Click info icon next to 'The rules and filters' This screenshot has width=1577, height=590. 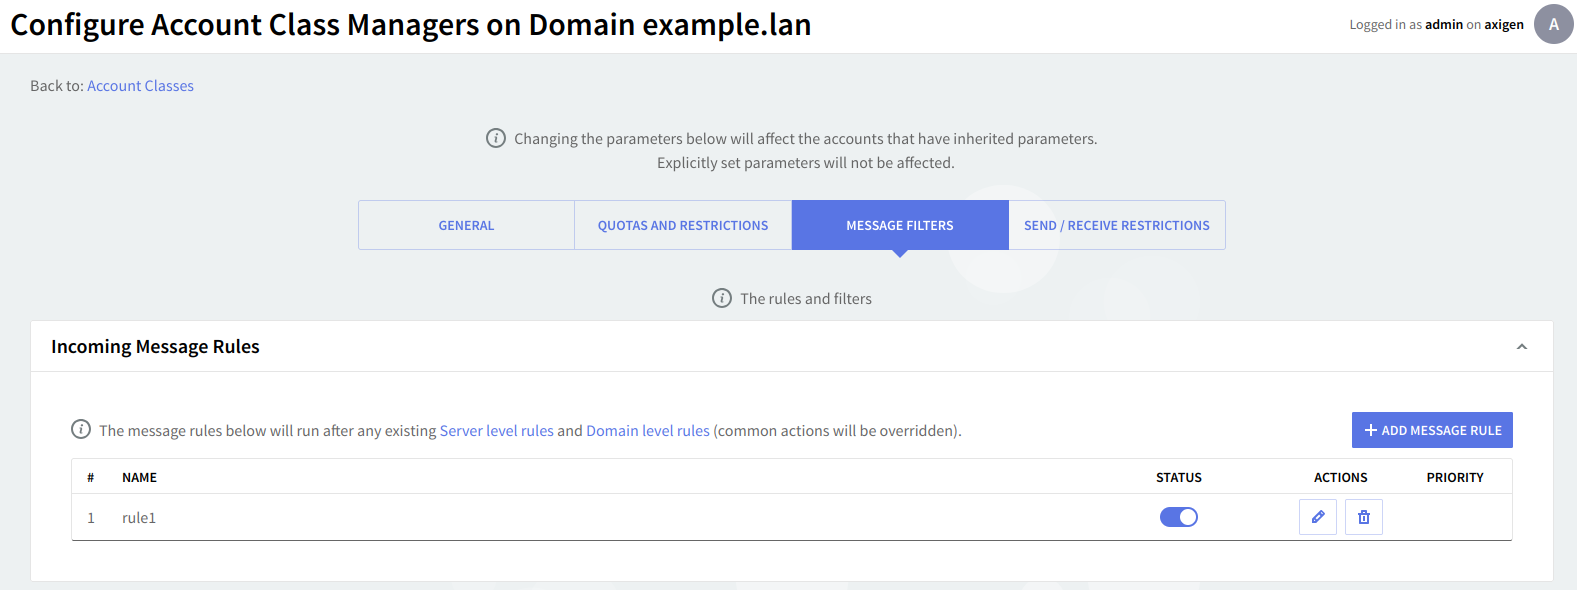722,298
